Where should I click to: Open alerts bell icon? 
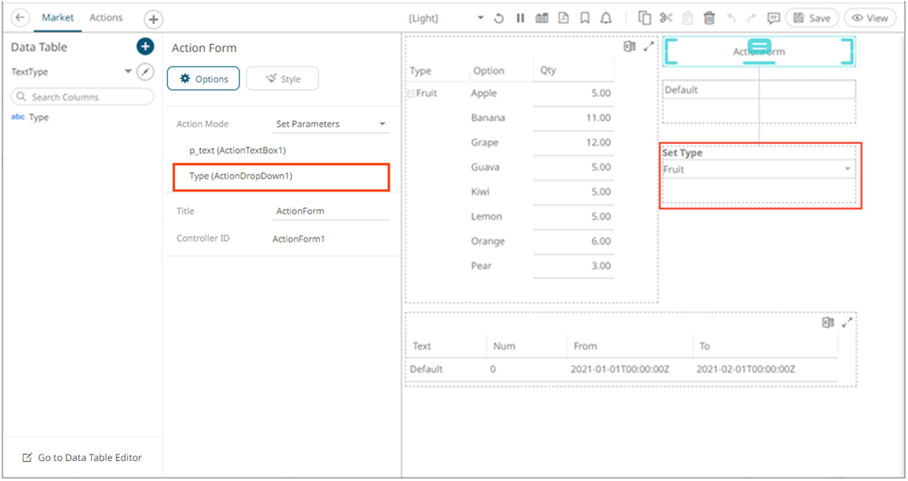[606, 18]
